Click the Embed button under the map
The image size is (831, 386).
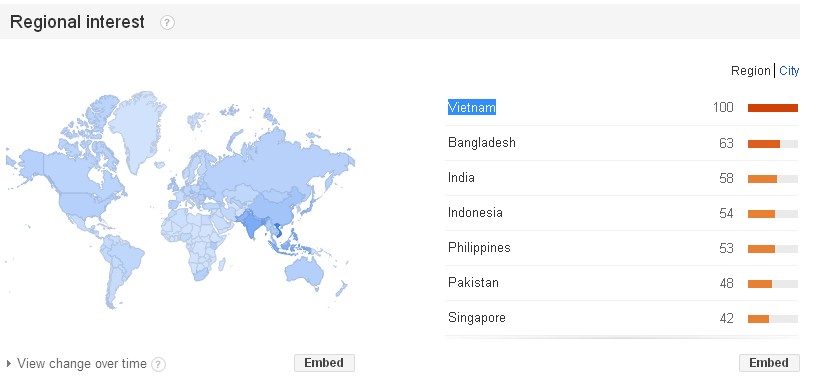coord(324,363)
